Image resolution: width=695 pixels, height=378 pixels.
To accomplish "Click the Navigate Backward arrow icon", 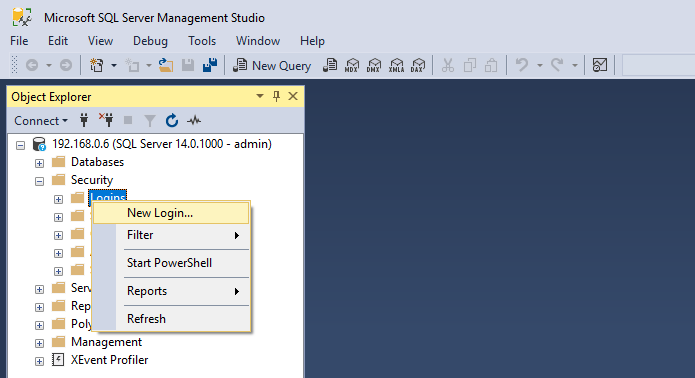I will click(32, 66).
